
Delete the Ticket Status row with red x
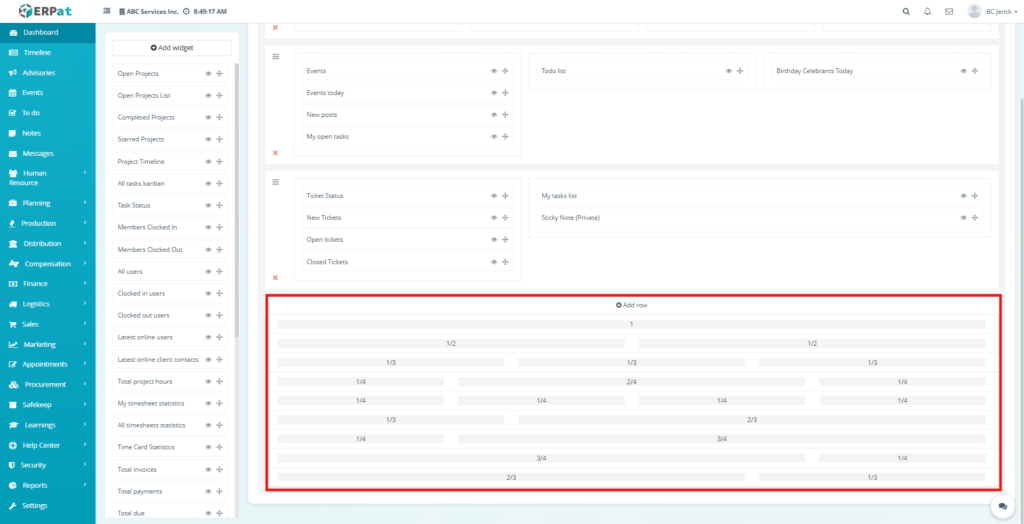click(275, 278)
